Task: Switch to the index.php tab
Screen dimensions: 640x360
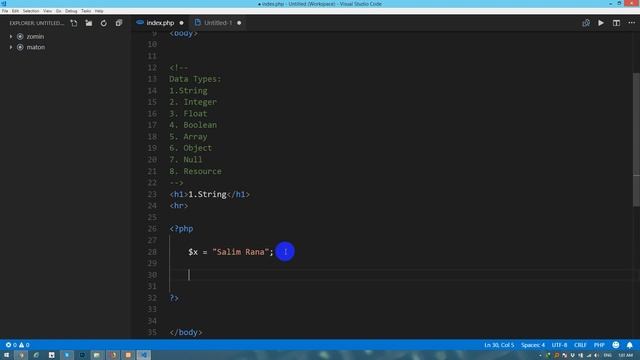Action: [x=160, y=23]
